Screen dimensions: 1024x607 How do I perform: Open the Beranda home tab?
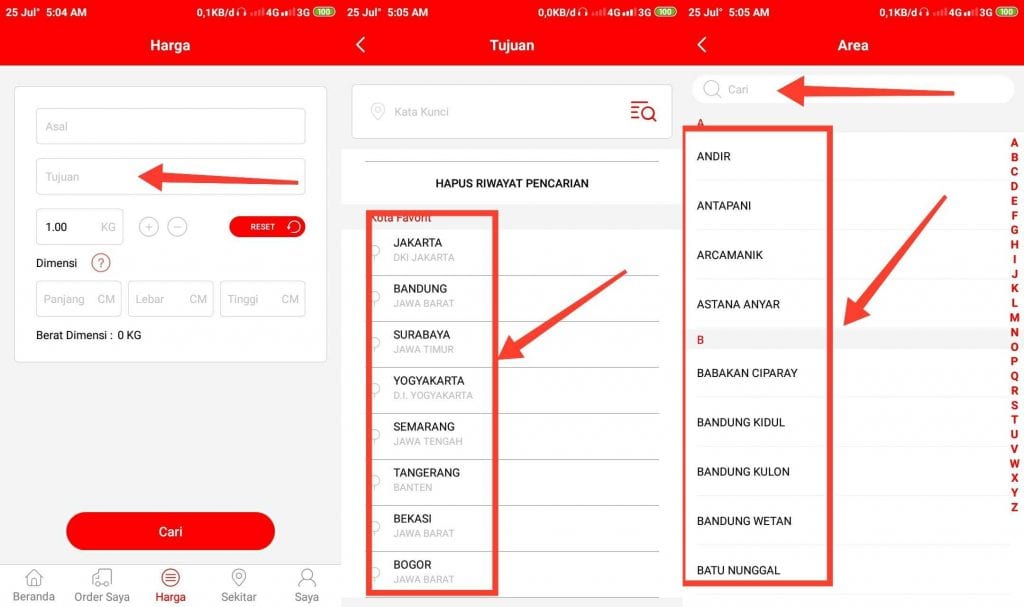coord(34,585)
